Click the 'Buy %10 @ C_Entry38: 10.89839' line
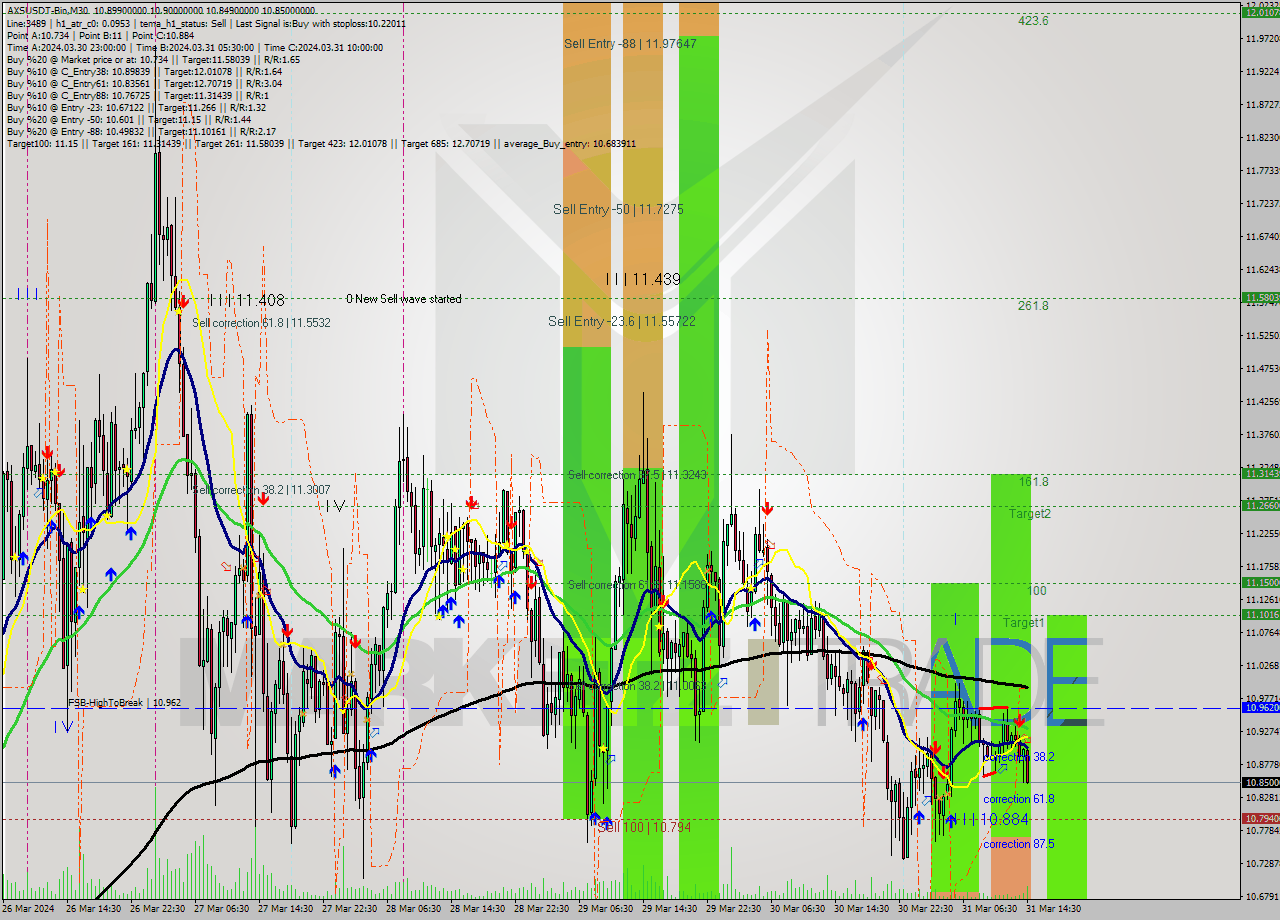 point(144,71)
